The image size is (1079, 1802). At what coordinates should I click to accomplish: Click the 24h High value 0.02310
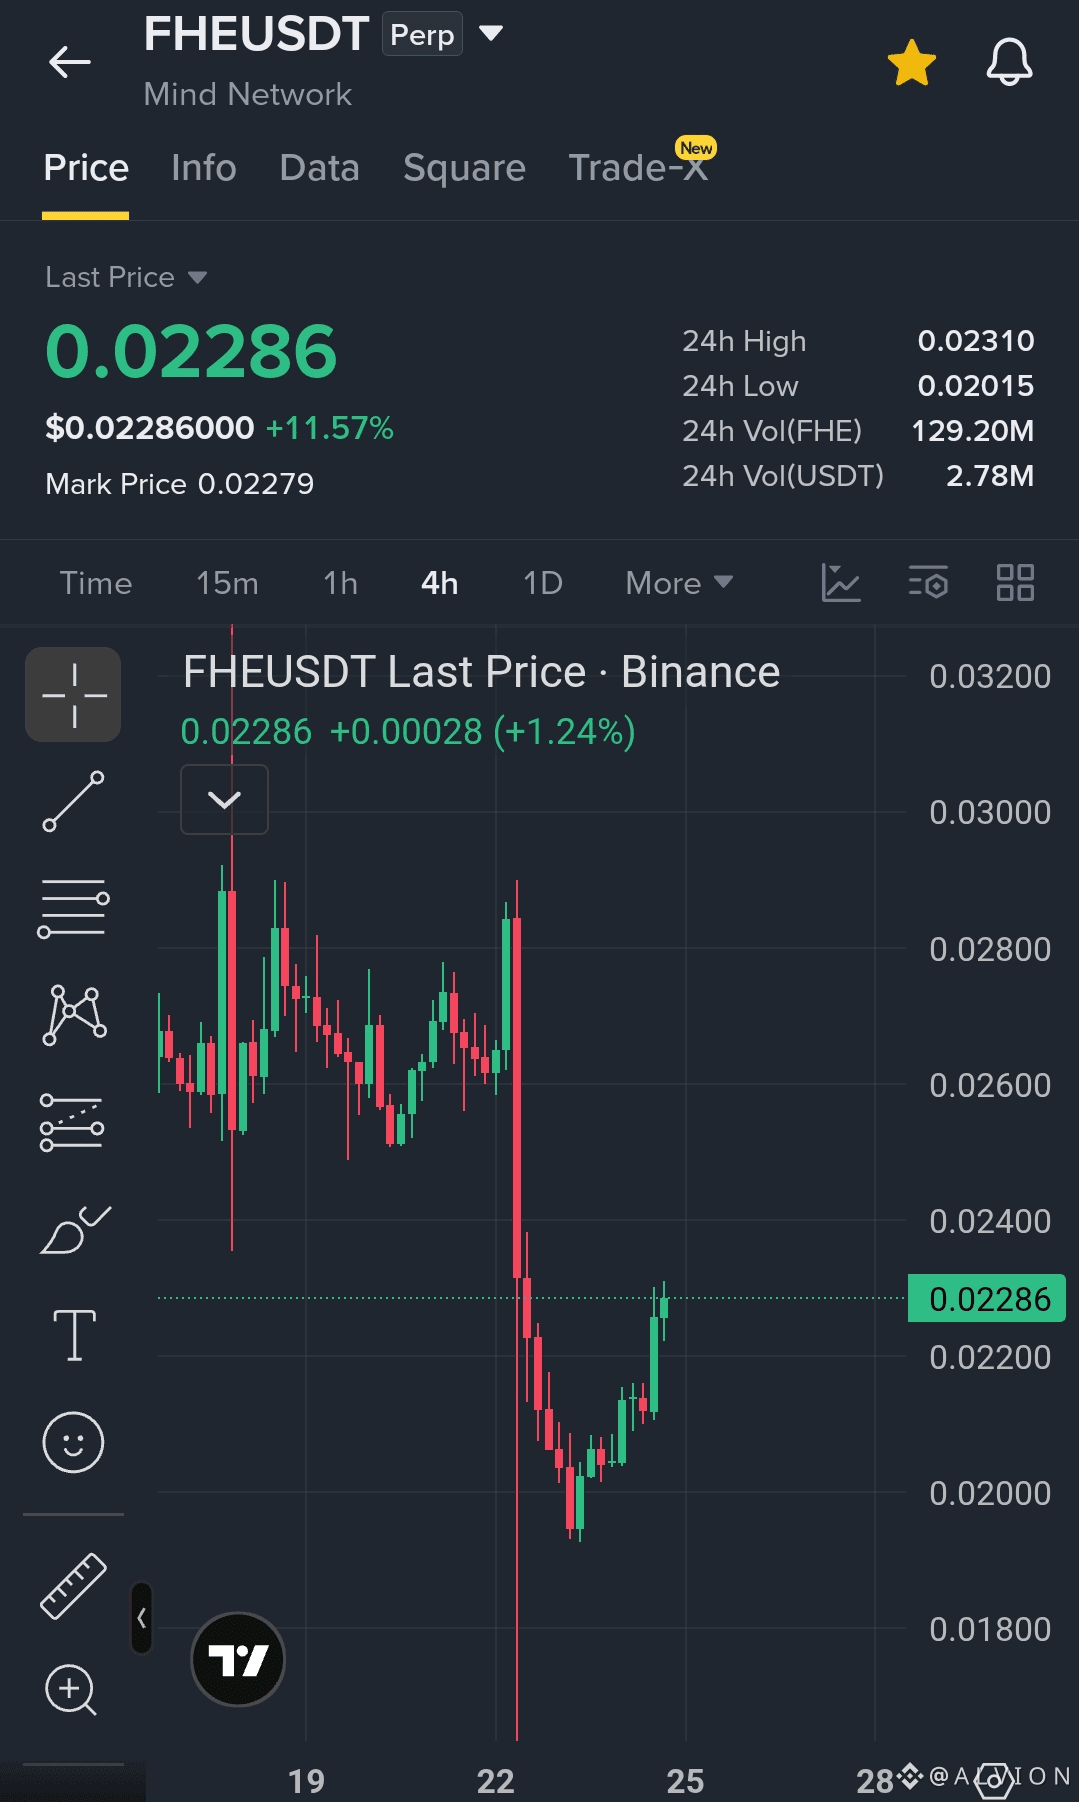tap(976, 341)
